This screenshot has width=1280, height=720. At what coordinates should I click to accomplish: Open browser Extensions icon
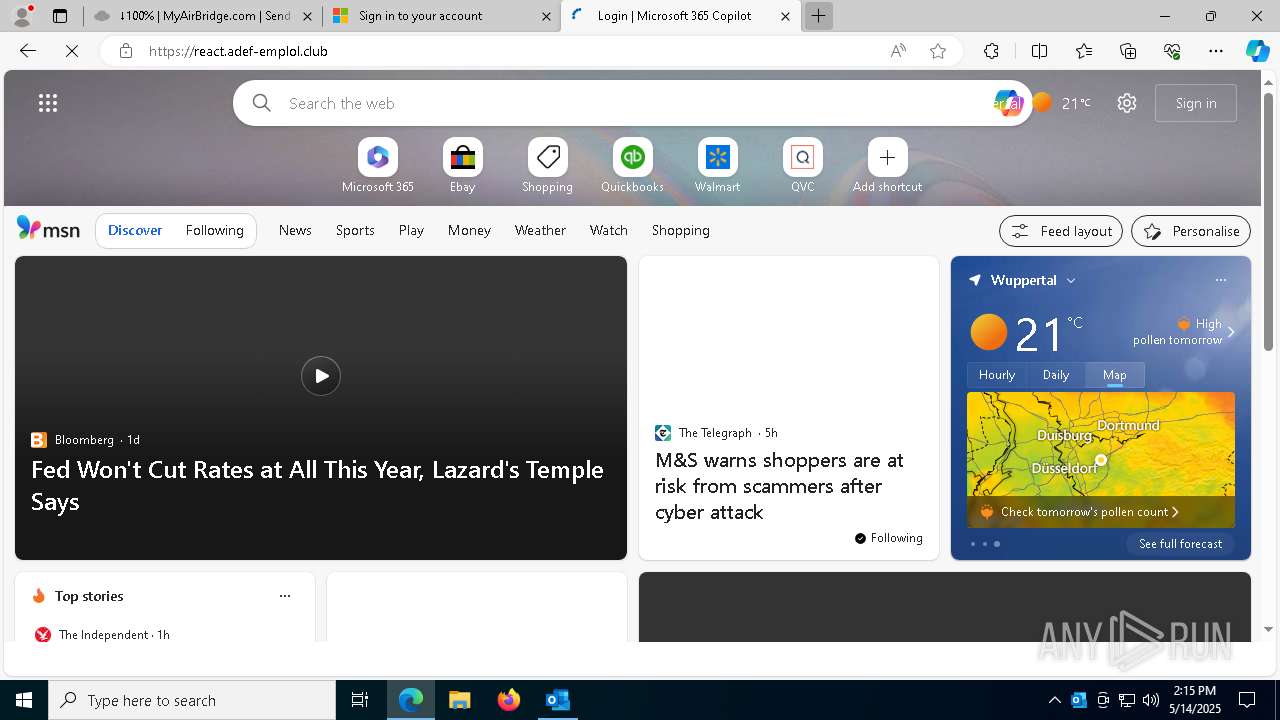point(991,51)
